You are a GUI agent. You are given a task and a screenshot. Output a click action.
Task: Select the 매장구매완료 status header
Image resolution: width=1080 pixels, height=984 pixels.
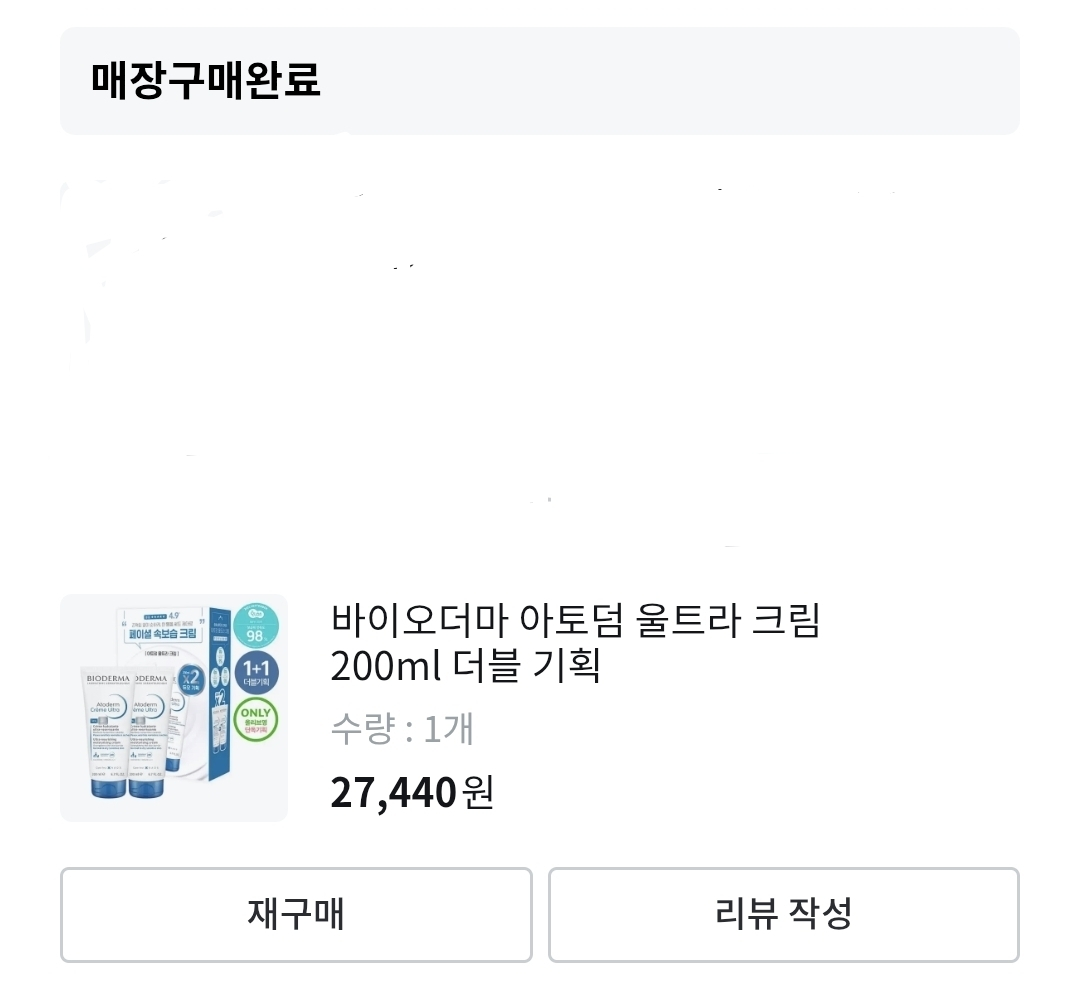(x=205, y=81)
